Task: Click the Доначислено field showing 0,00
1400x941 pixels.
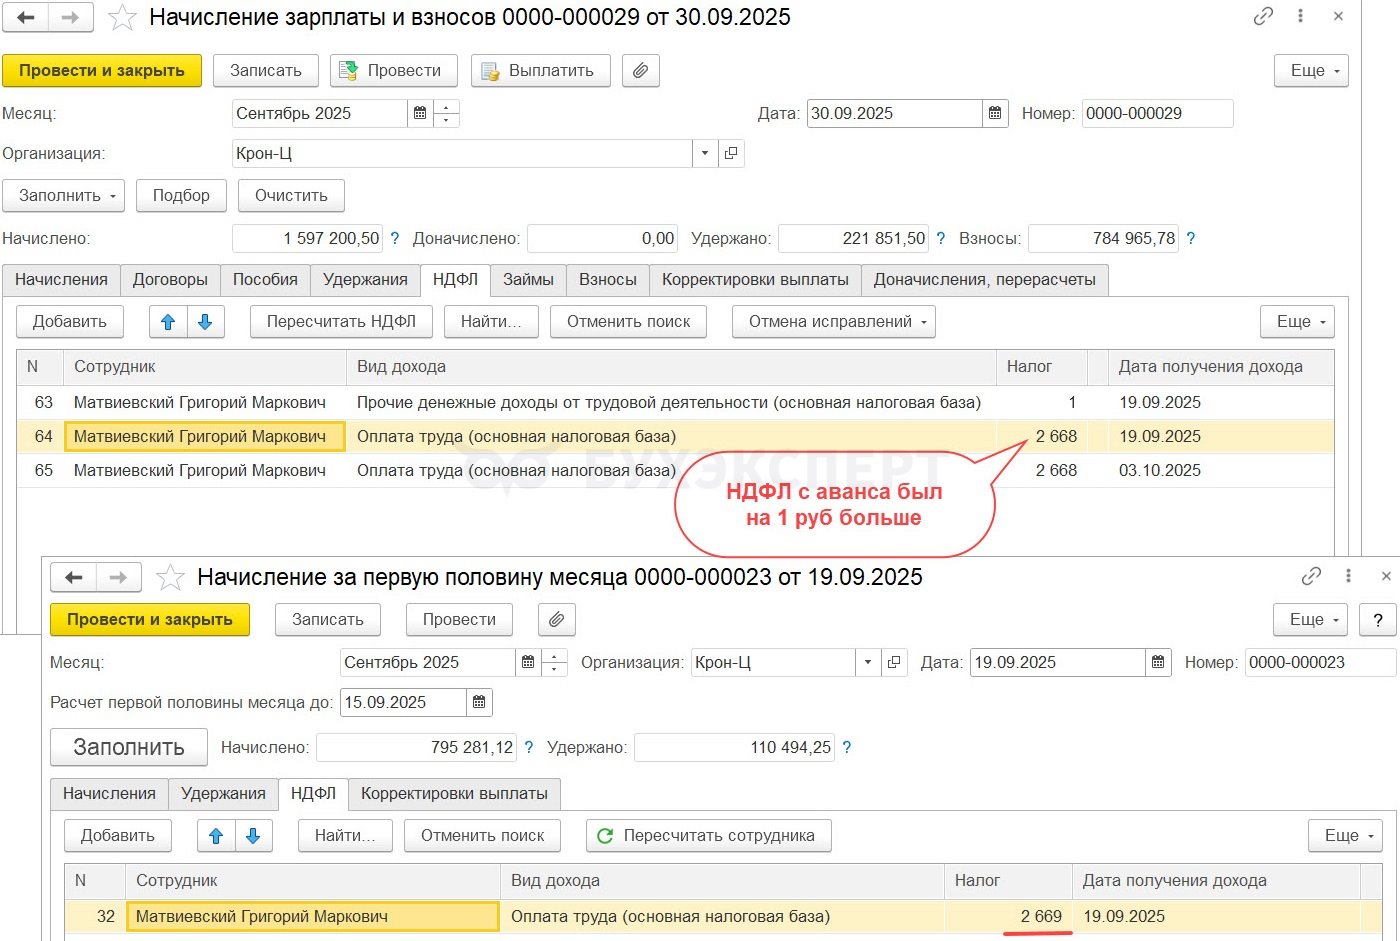Action: [602, 238]
